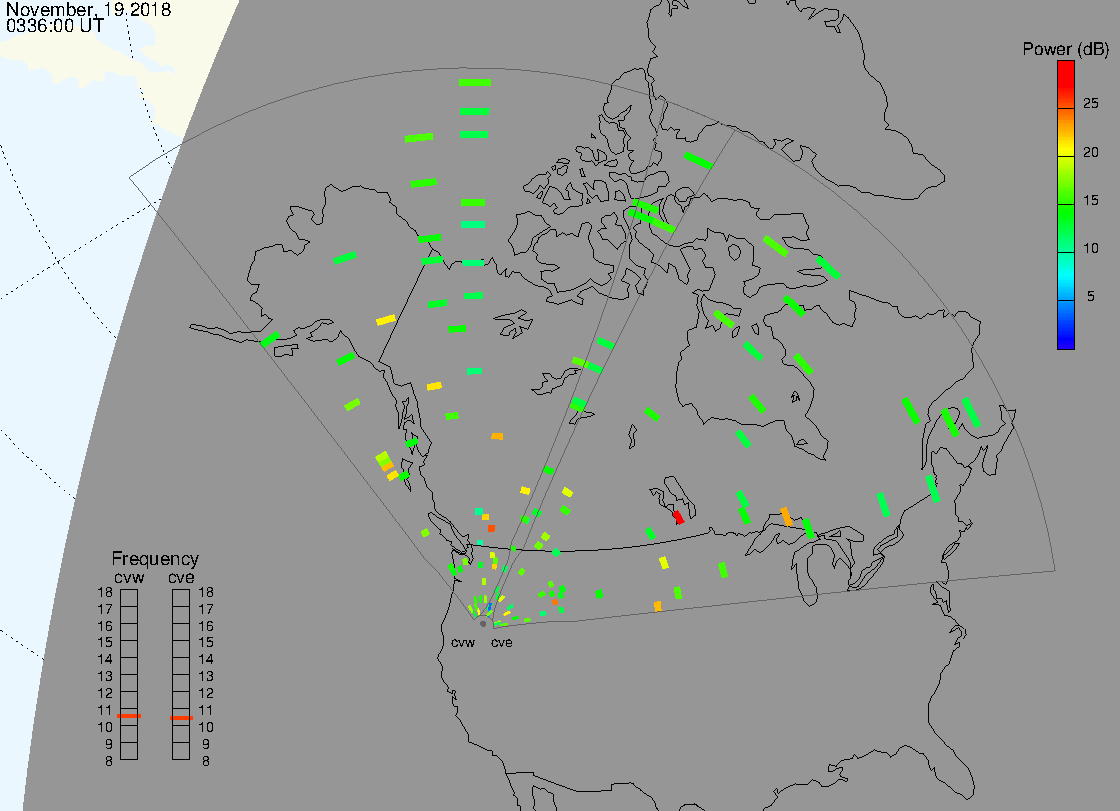Click the "Frequency" legend title
This screenshot has width=1120, height=811.
(155, 559)
